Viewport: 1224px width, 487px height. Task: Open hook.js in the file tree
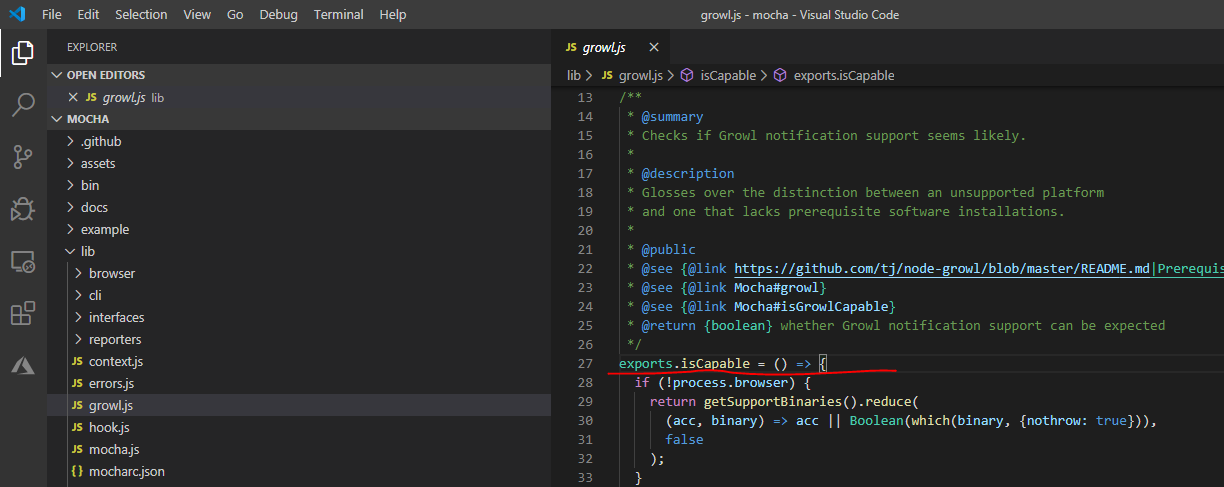(299, 427)
